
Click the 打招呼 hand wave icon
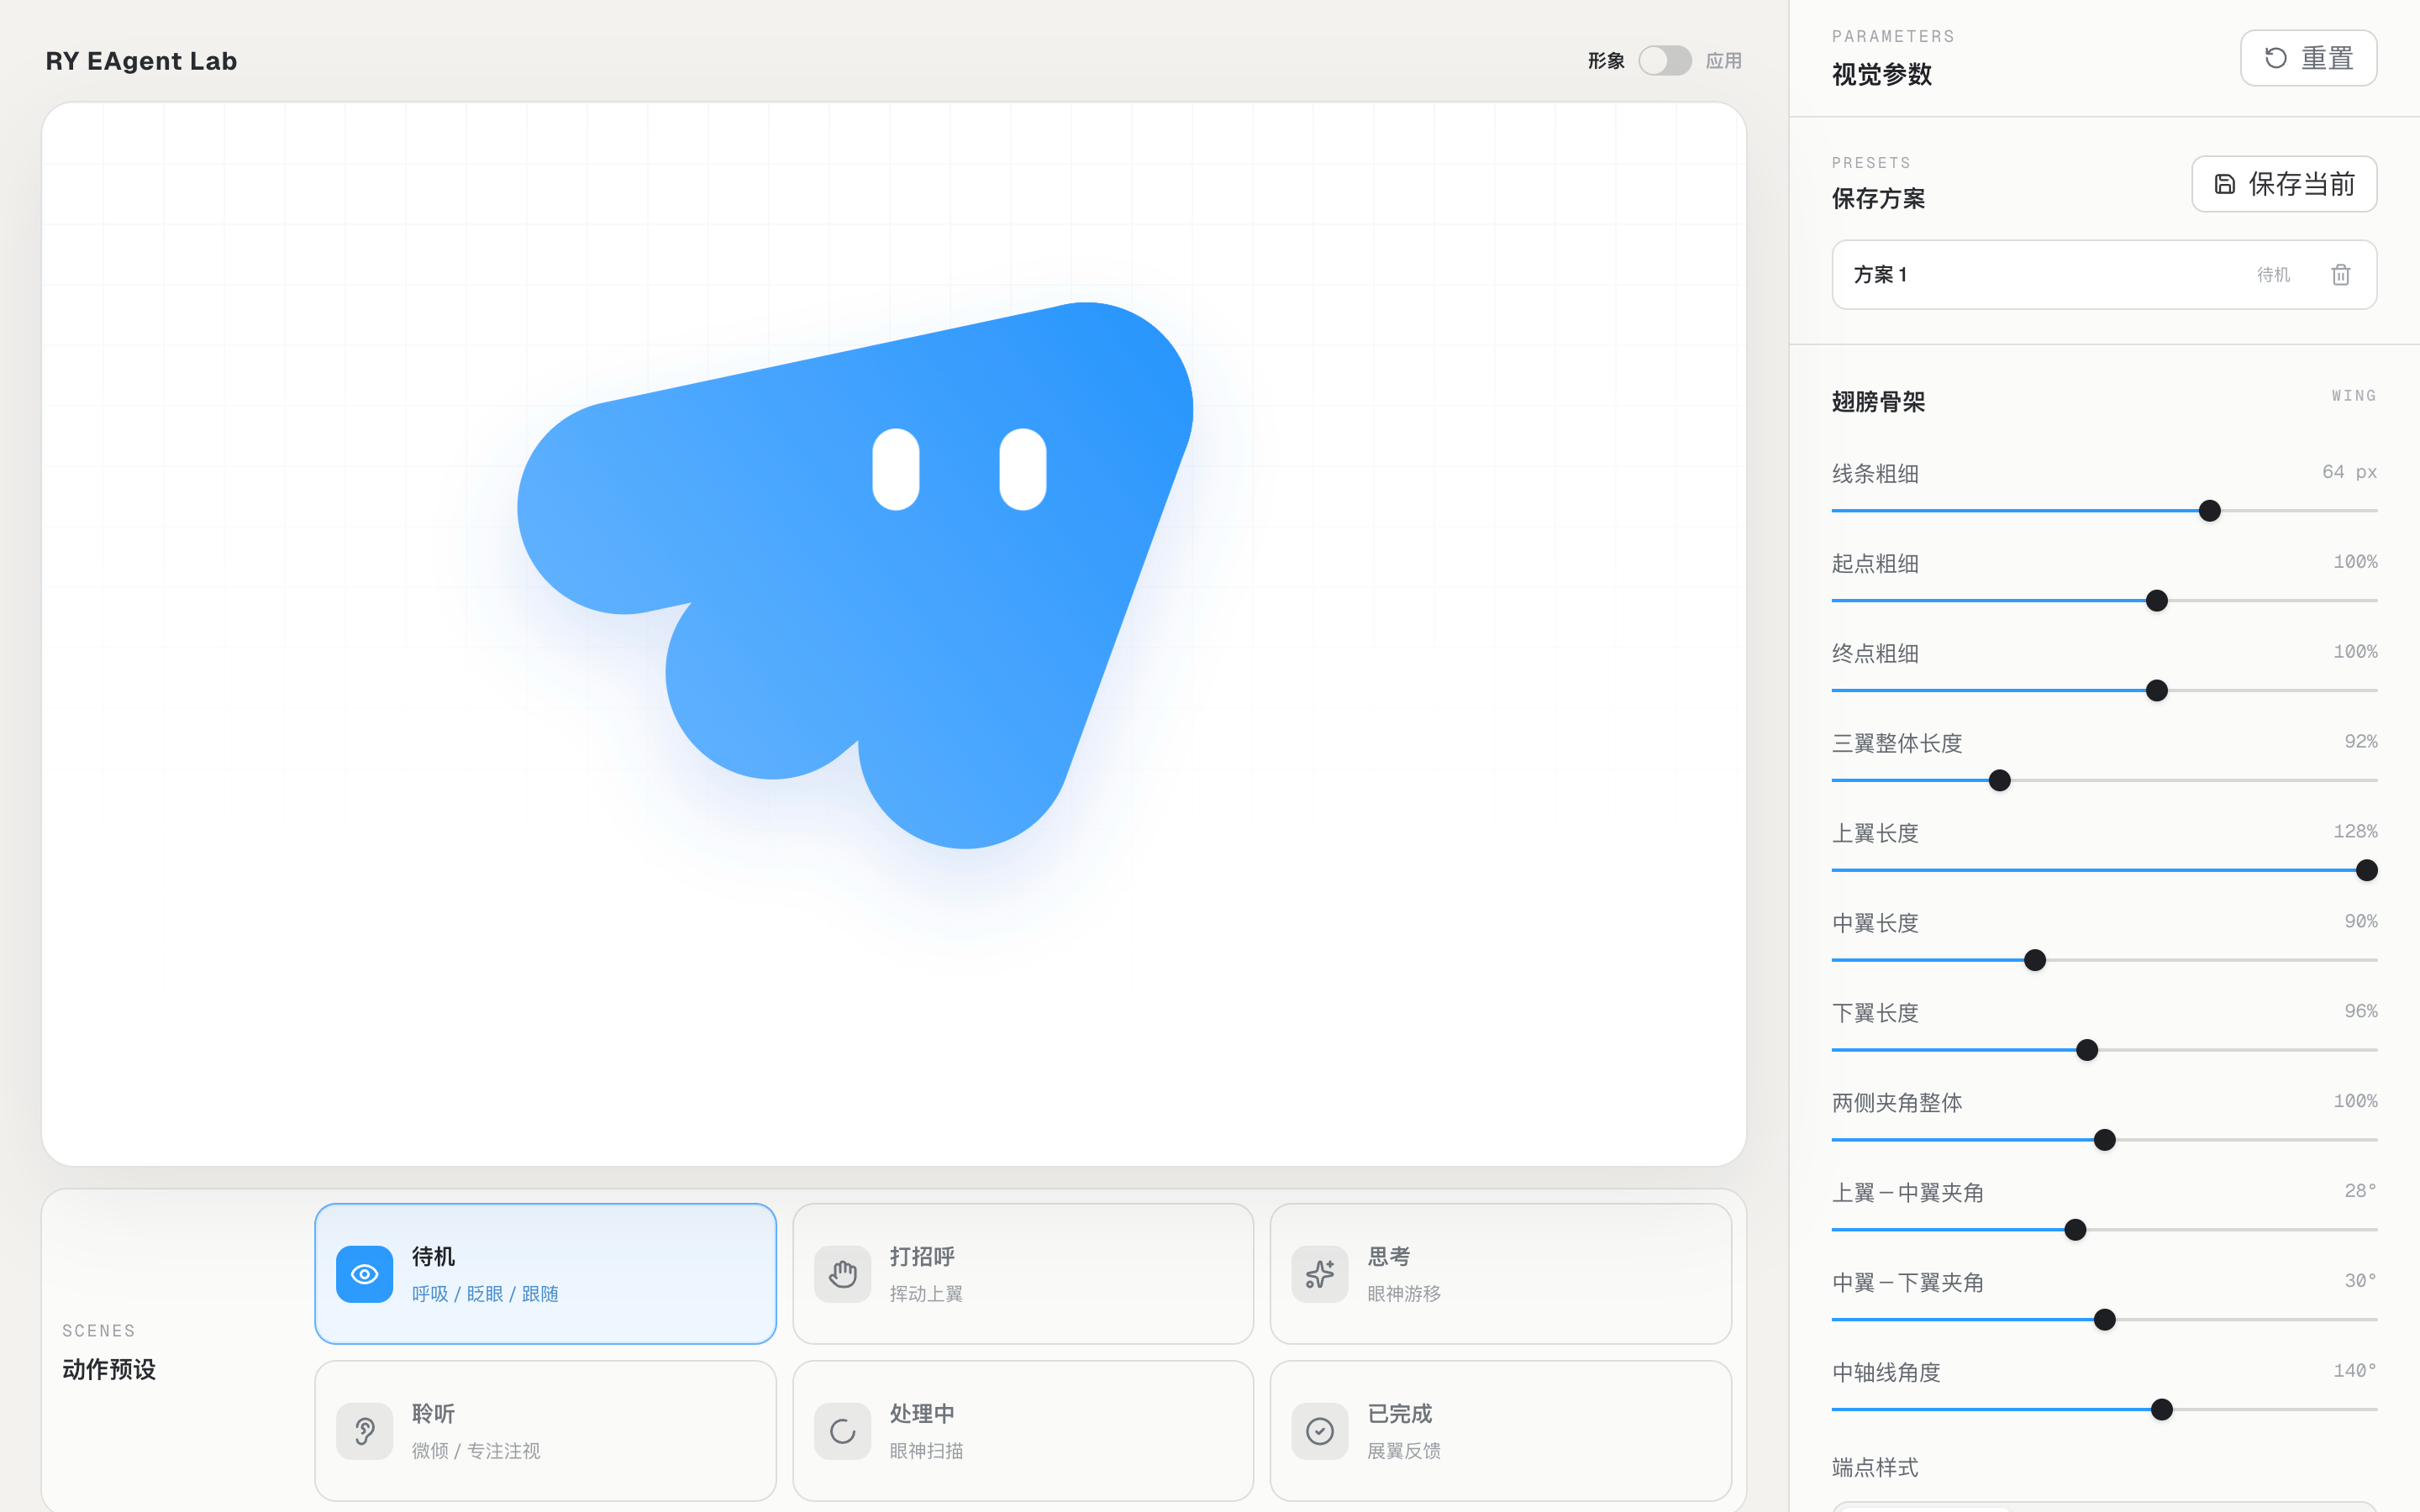pos(842,1274)
